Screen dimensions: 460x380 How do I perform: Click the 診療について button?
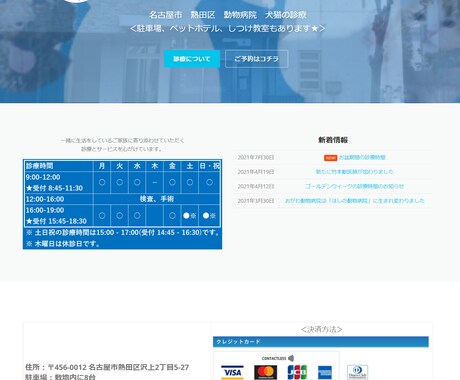click(192, 59)
